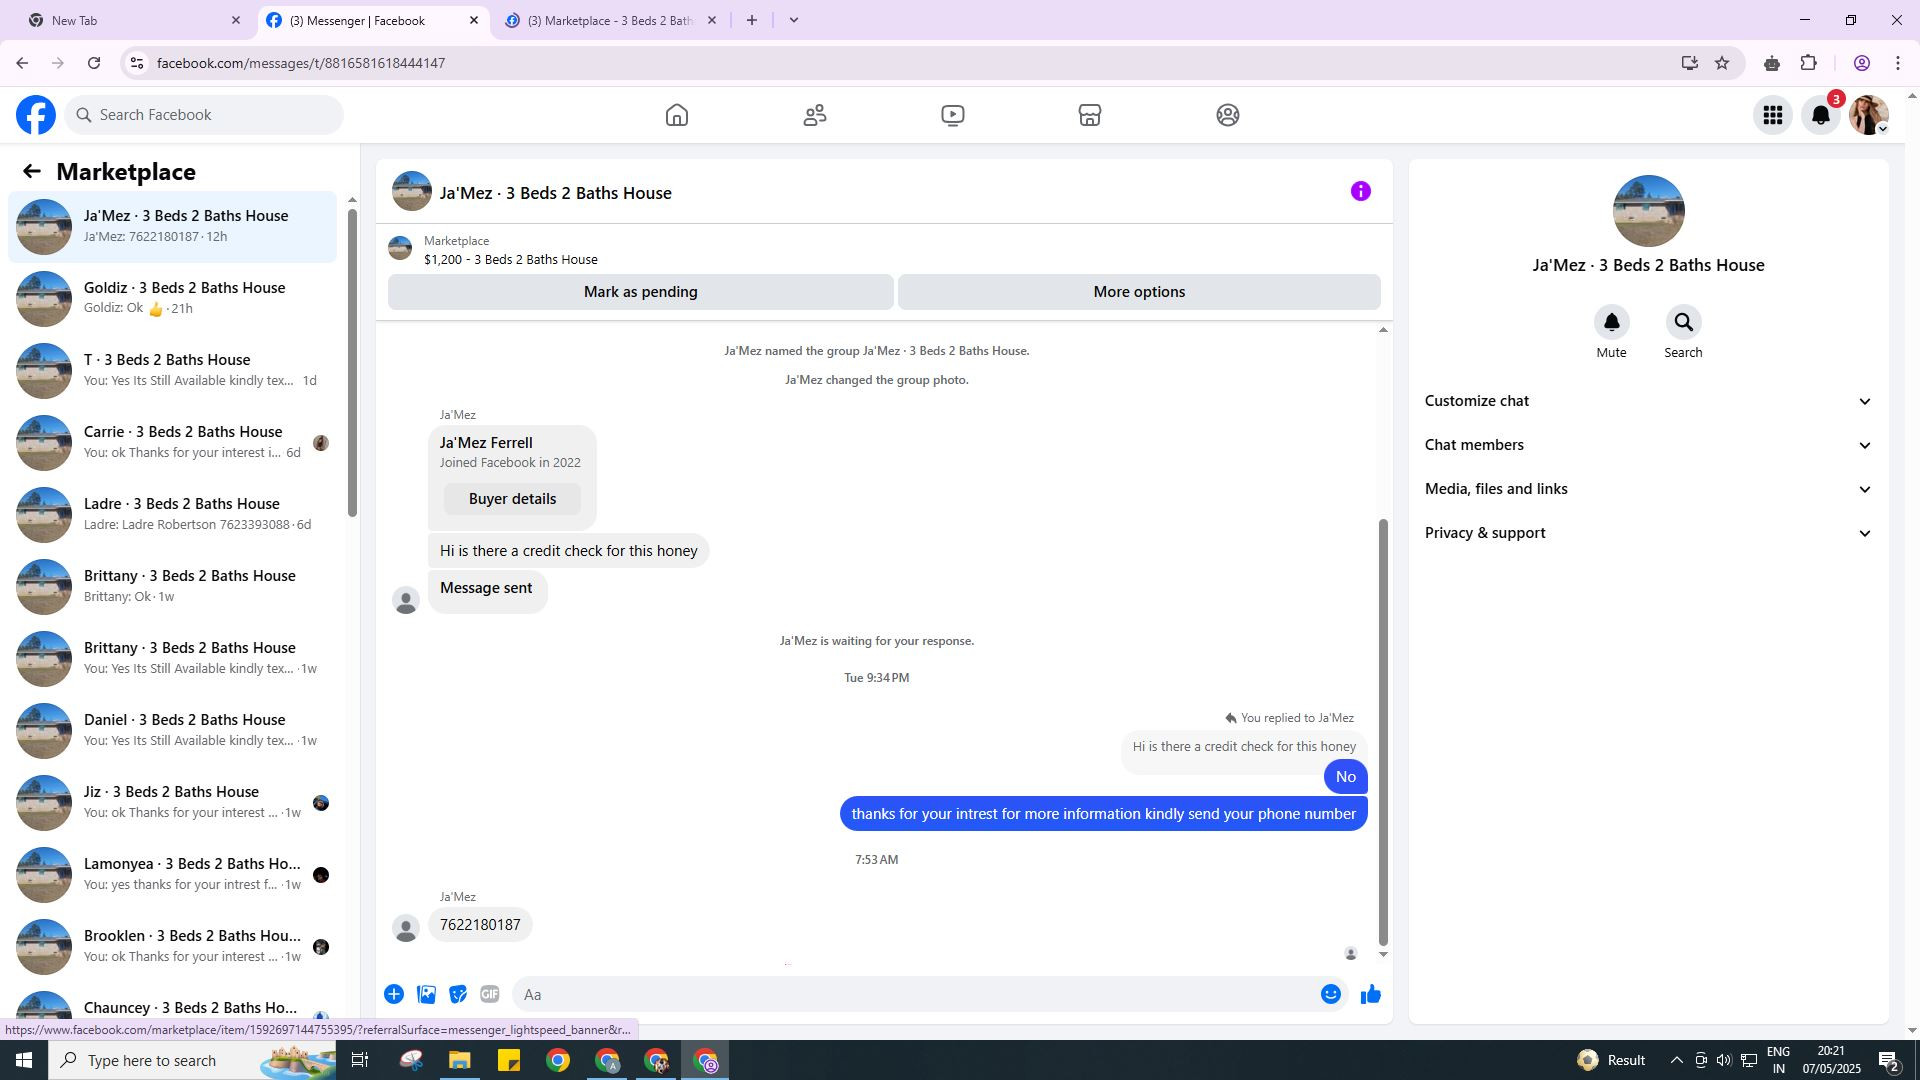Open the notifications bell with badge
Viewport: 1920px width, 1080px height.
1821,115
